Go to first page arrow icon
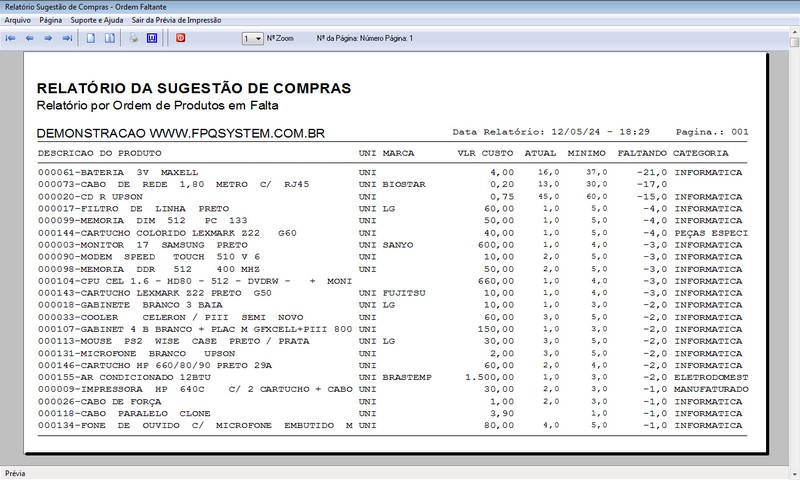The width and height of the screenshot is (800, 480). 10,38
